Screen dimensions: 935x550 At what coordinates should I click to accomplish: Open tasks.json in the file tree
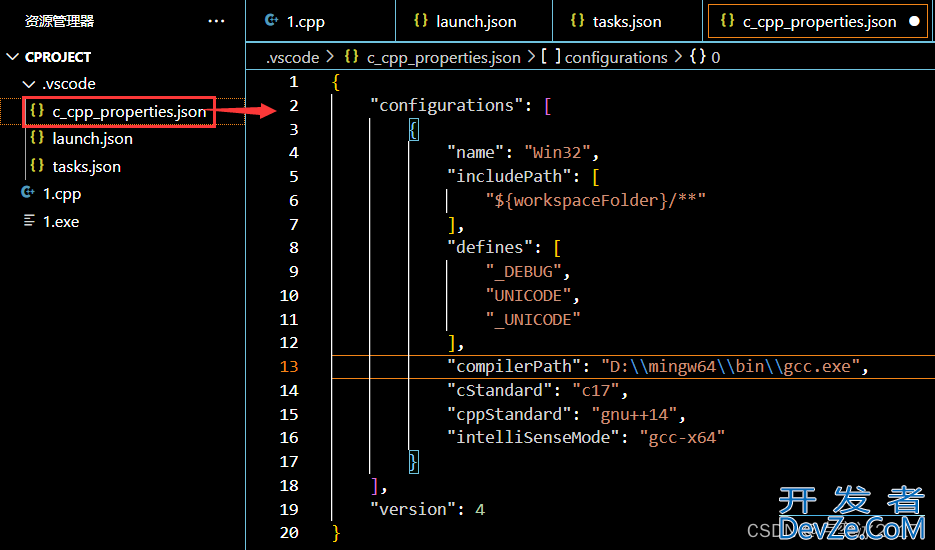(x=86, y=166)
